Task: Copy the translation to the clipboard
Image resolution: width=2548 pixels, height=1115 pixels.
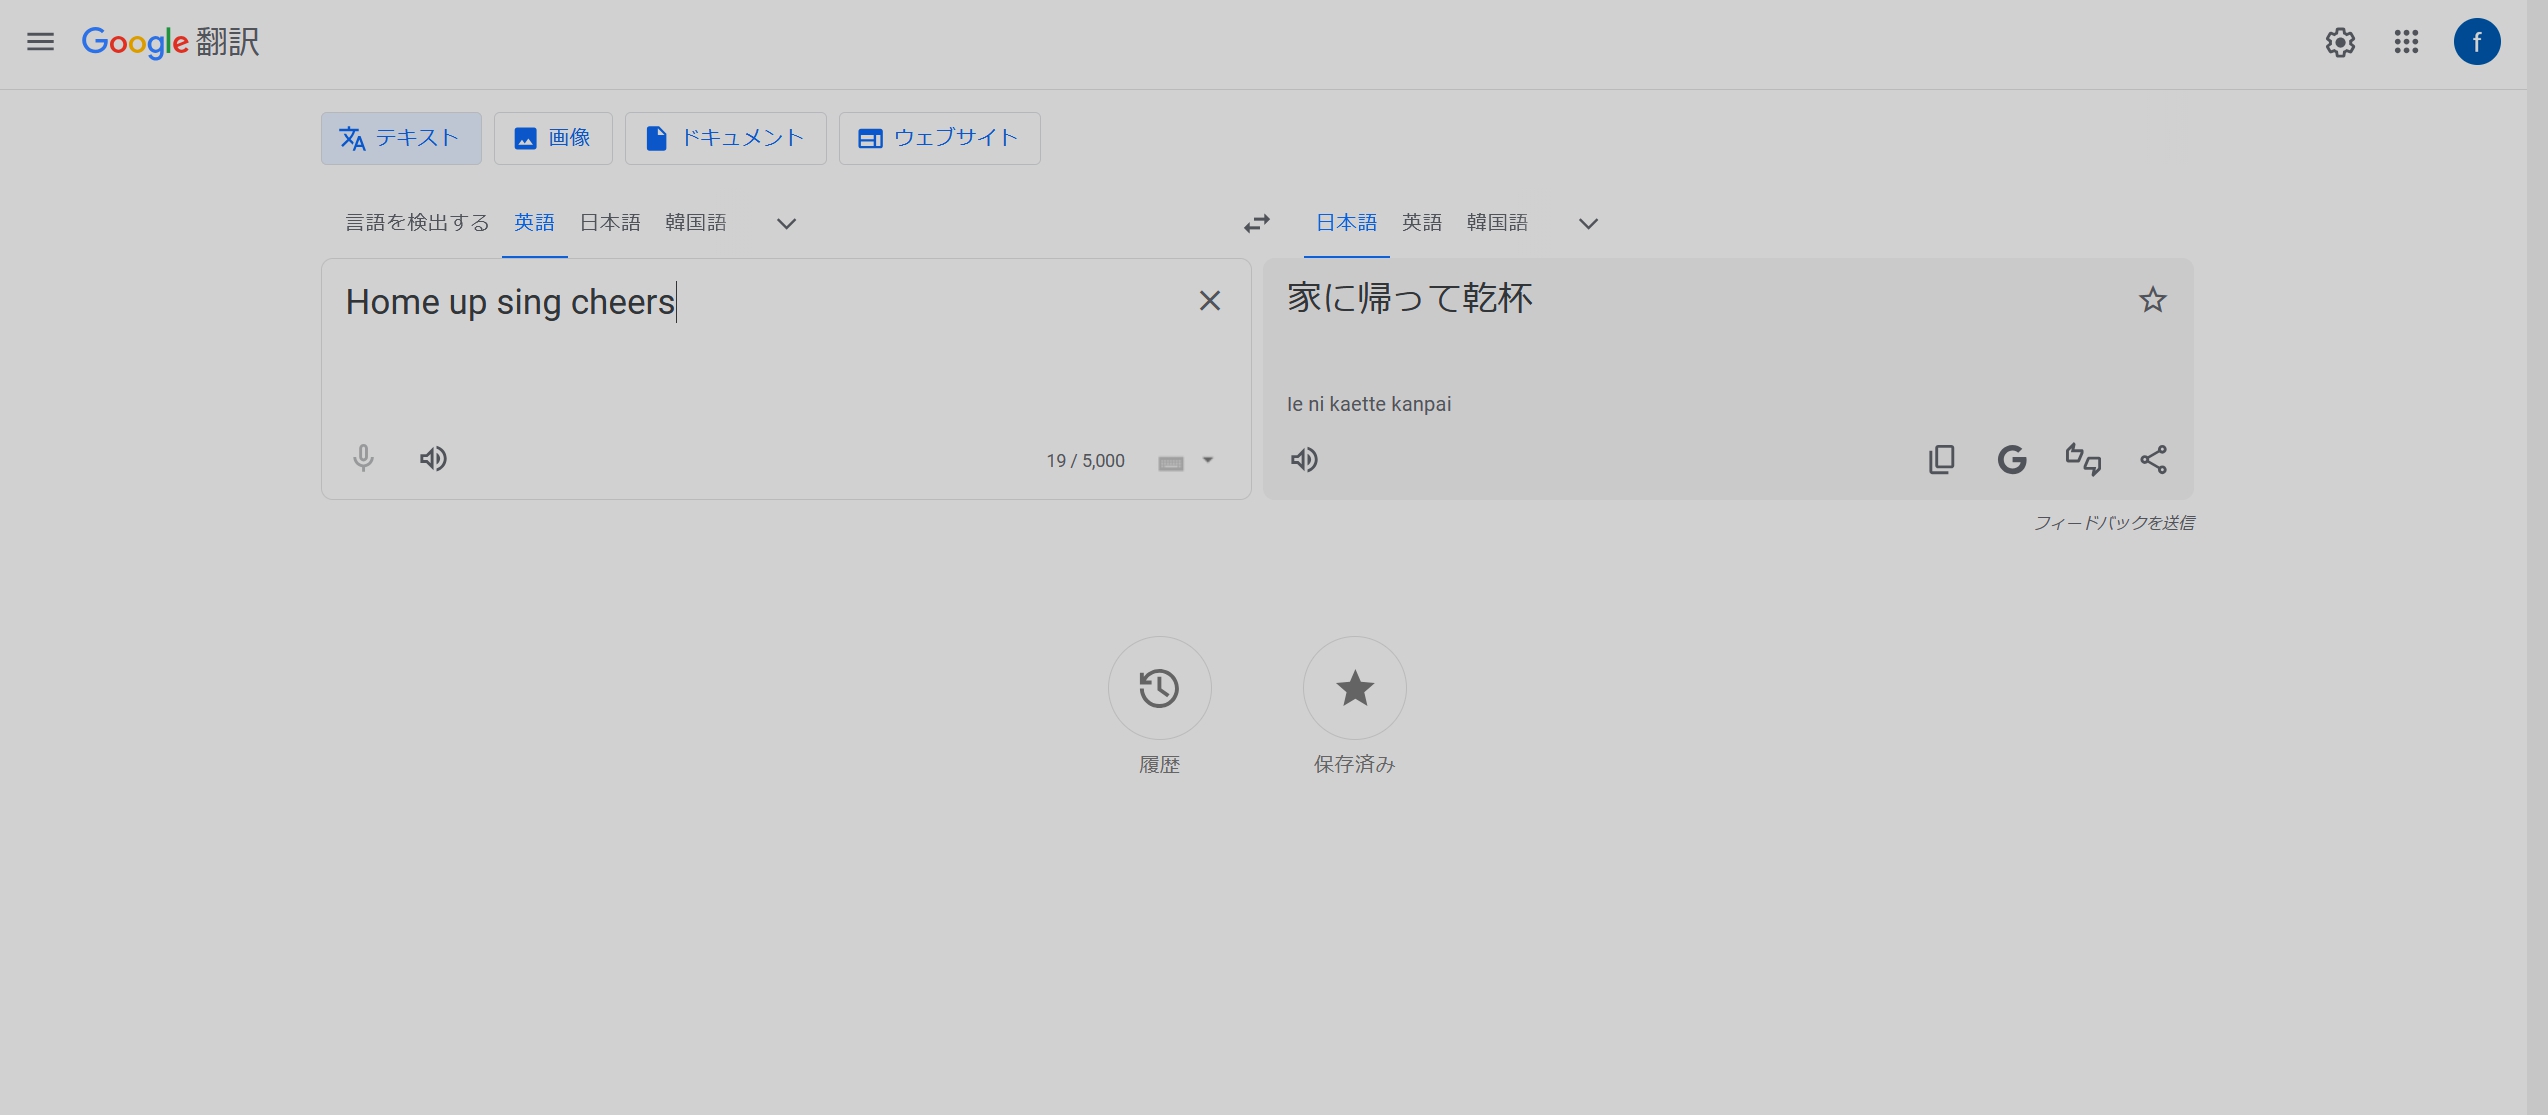Action: pyautogui.click(x=1941, y=460)
